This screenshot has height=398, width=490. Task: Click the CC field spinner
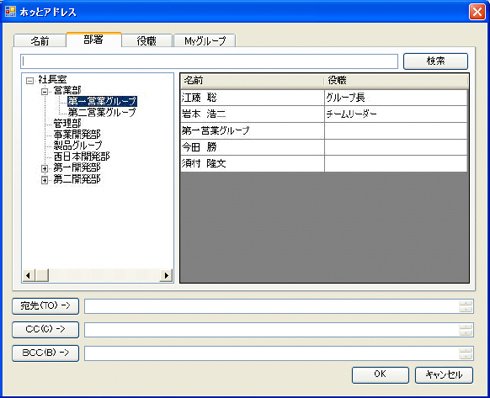pyautogui.click(x=466, y=330)
